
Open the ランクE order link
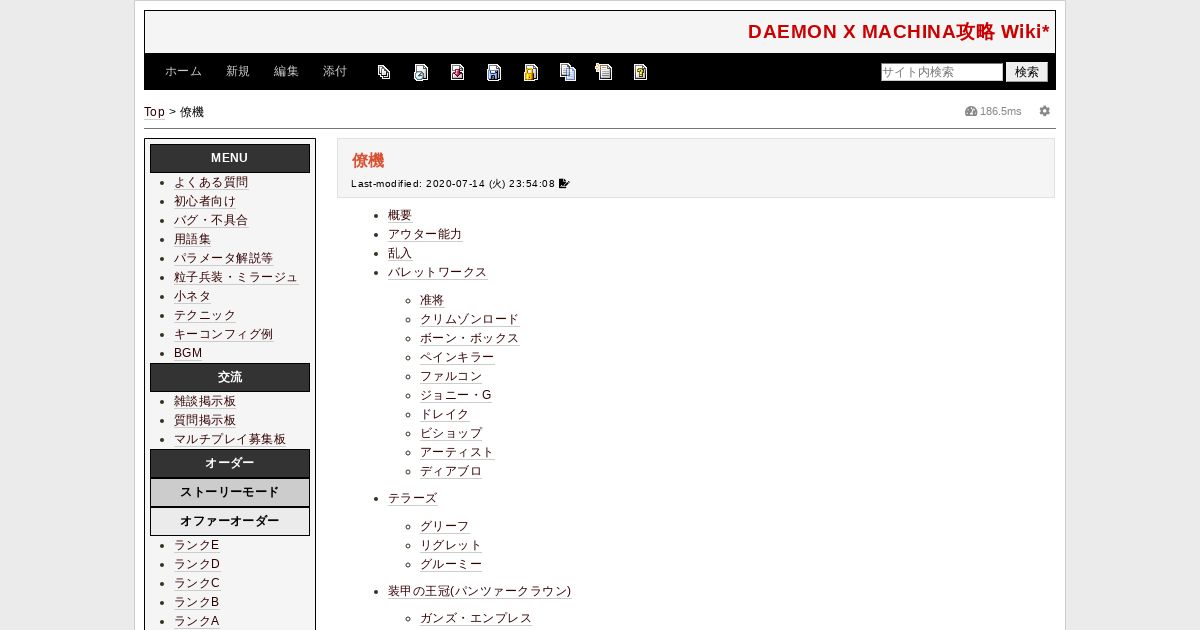pyautogui.click(x=196, y=546)
